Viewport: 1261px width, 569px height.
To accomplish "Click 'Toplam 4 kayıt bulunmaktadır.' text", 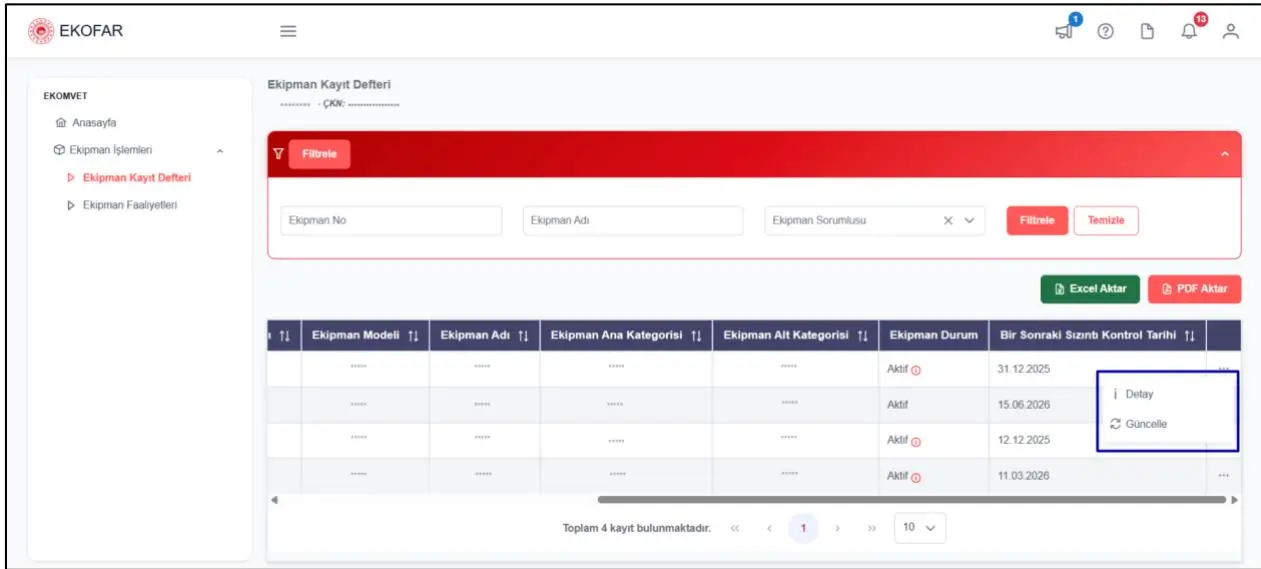I will (x=636, y=528).
